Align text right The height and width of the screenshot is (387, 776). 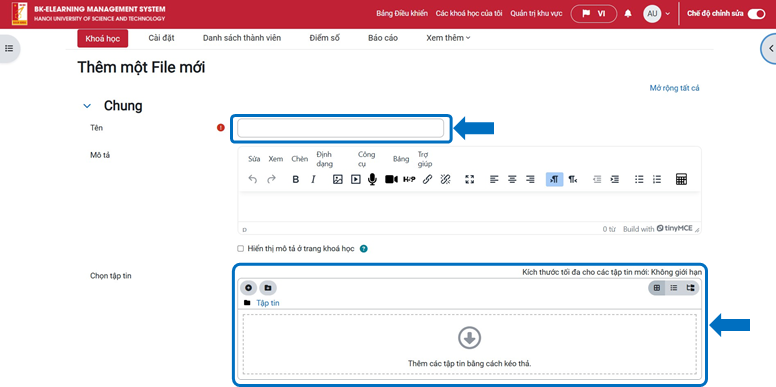coord(530,180)
